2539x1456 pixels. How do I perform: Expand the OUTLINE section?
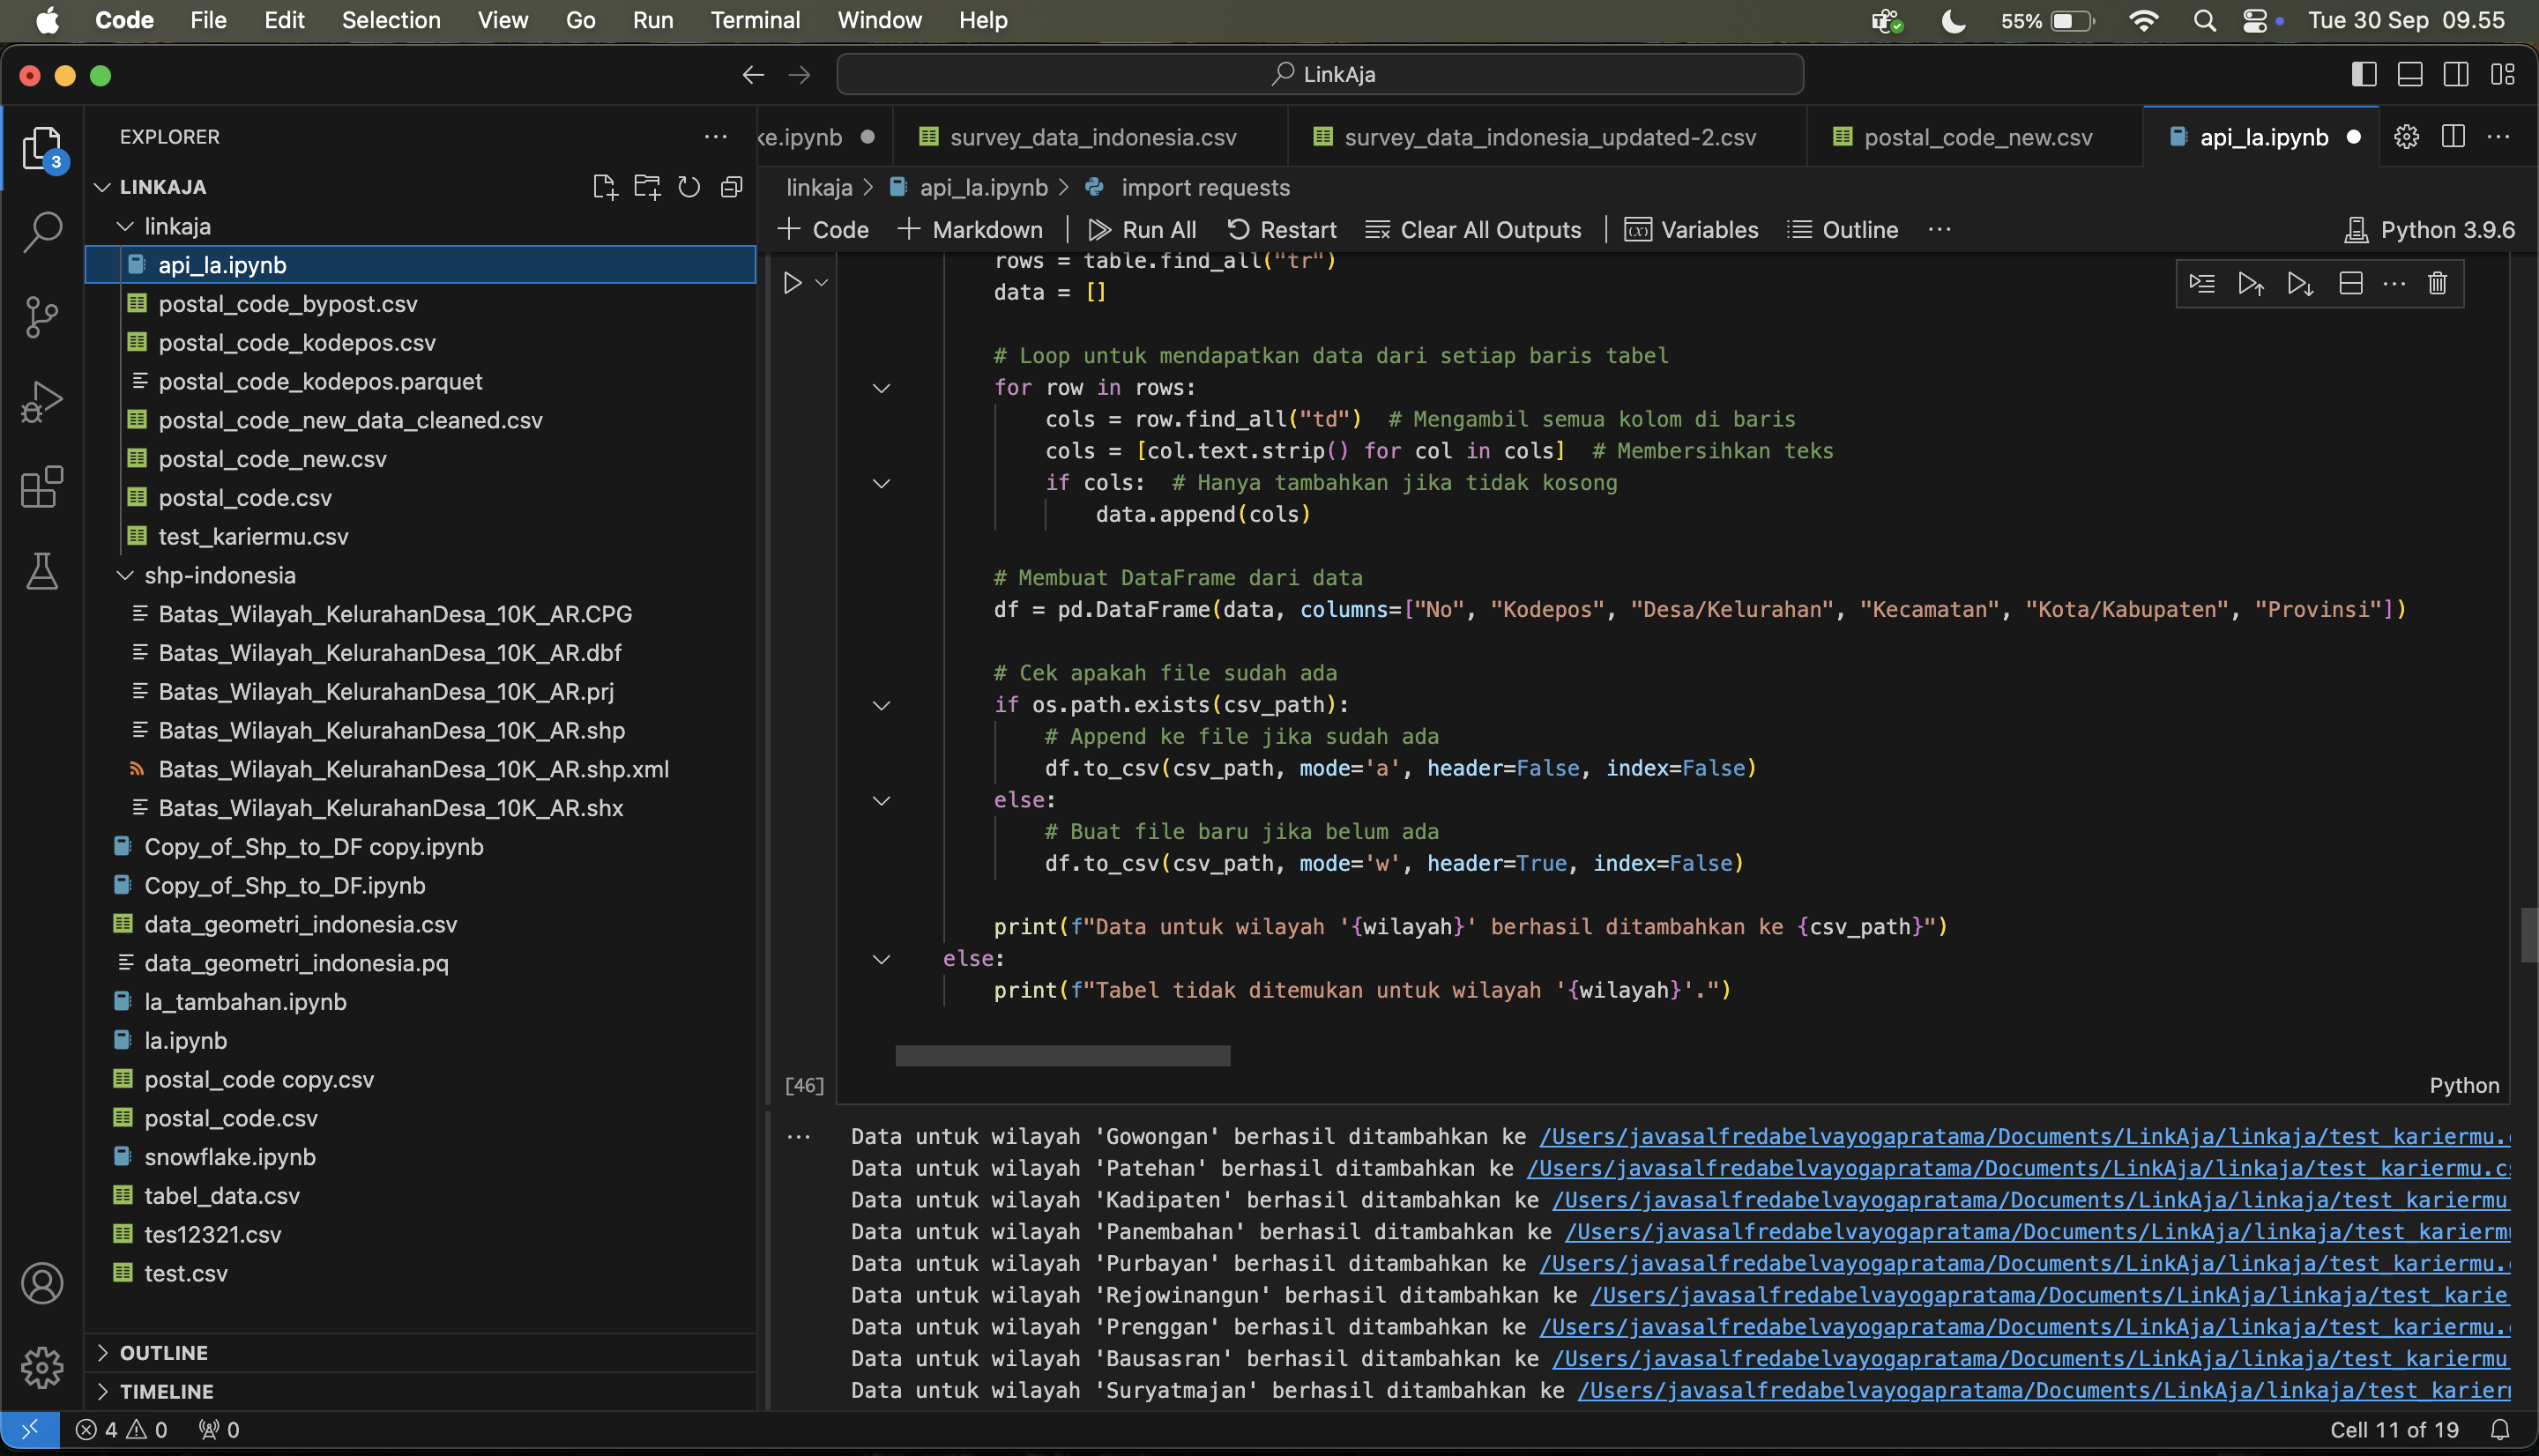tap(101, 1353)
